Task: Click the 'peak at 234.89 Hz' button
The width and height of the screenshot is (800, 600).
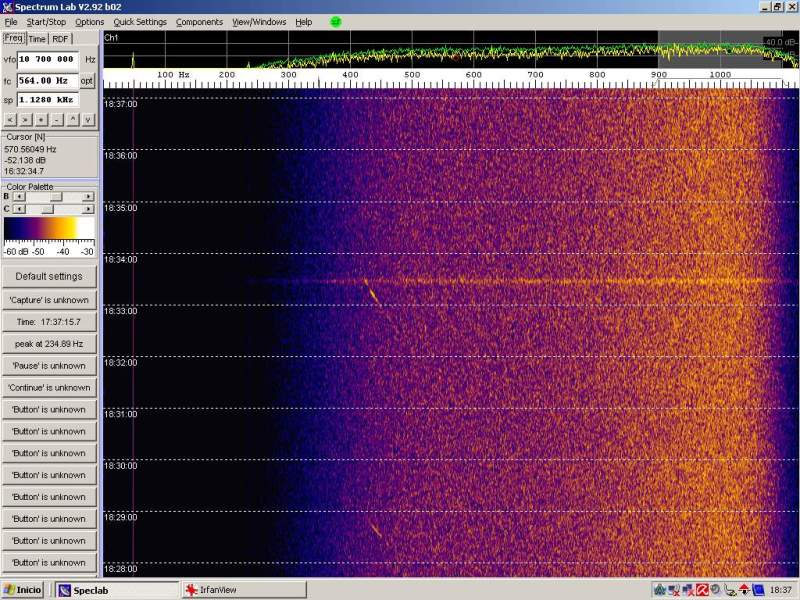Action: coord(50,344)
